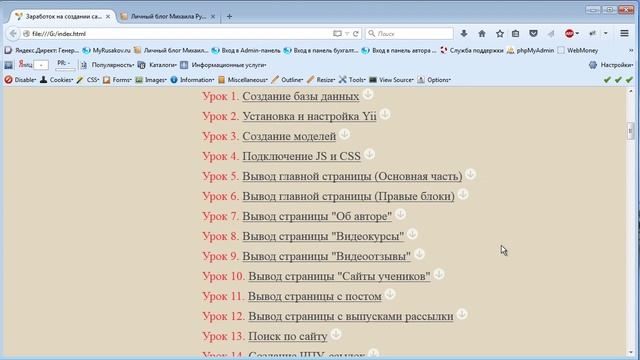Click the Pocket save icon
Image resolution: width=640 pixels, height=360 pixels.
pyautogui.click(x=533, y=33)
